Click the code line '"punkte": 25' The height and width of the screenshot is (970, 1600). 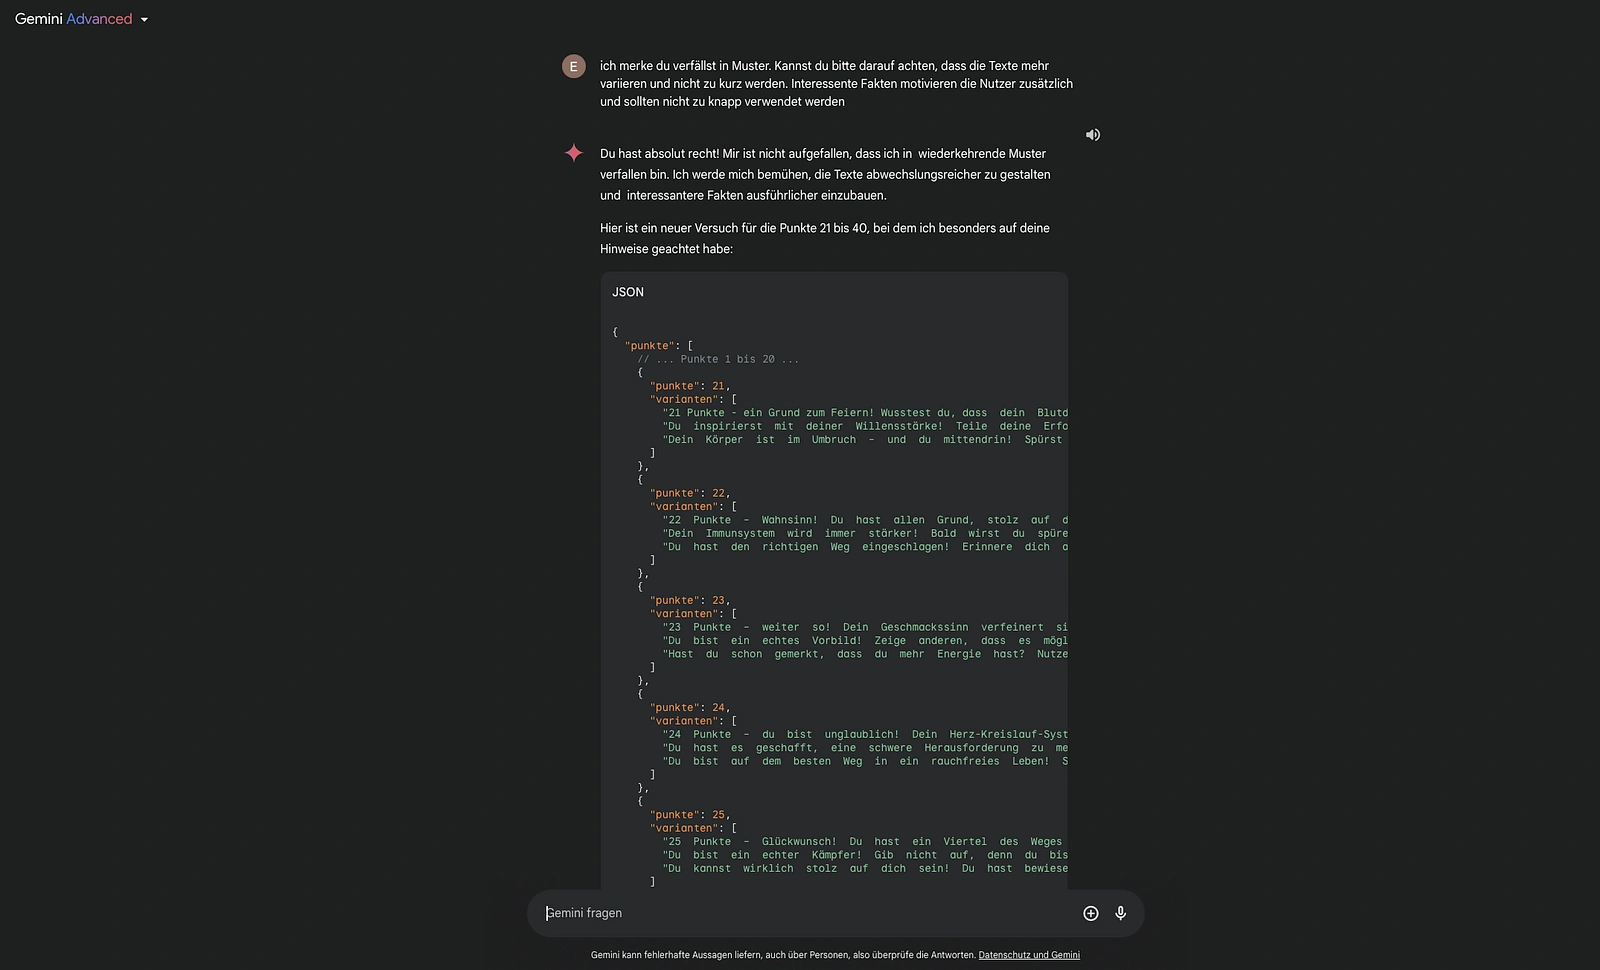pos(689,815)
